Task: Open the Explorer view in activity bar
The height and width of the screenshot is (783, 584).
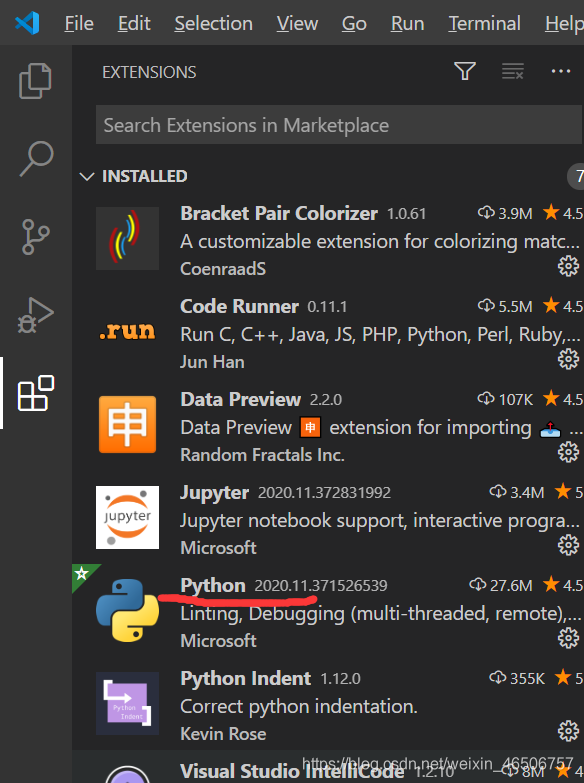Action: click(x=35, y=80)
